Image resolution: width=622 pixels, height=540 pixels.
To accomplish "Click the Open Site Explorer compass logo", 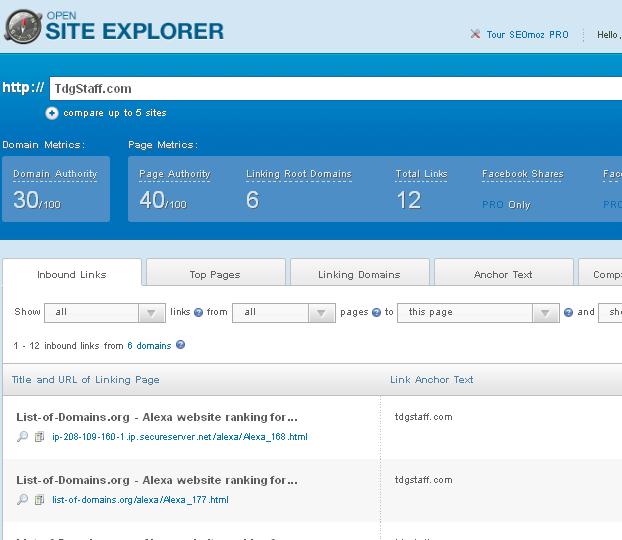I will 23,27.
